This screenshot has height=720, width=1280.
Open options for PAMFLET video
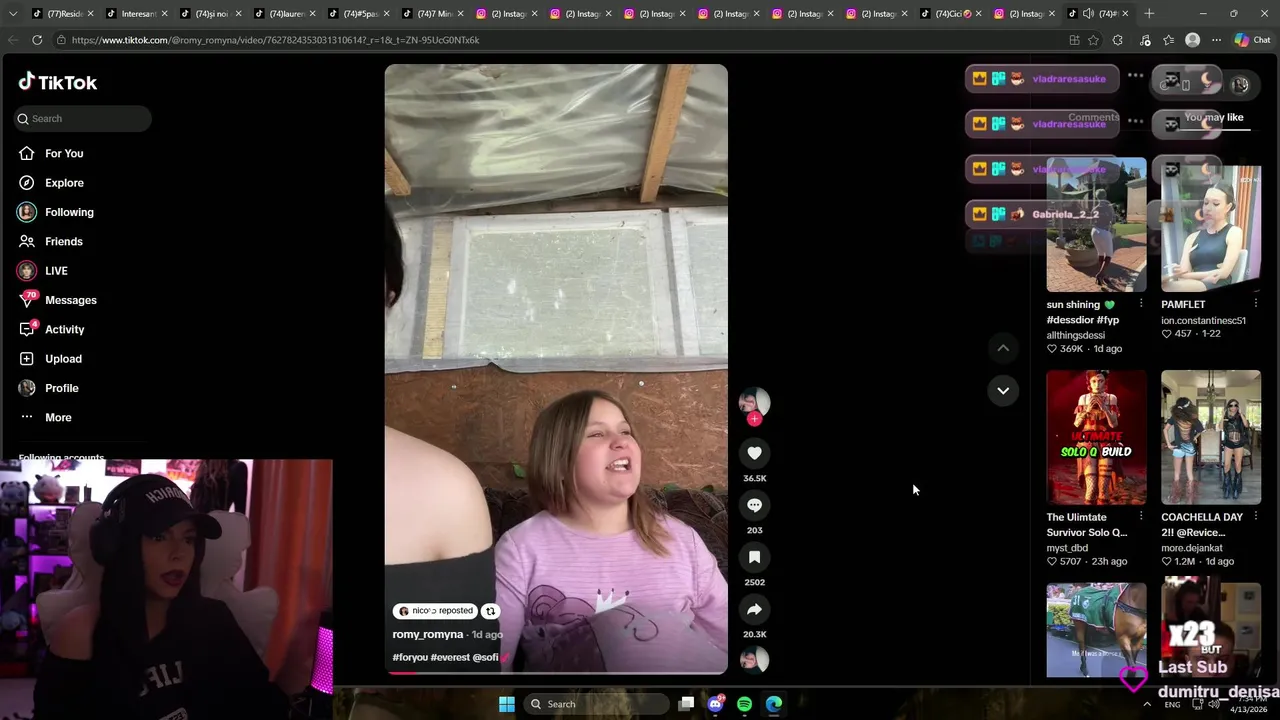tap(1256, 304)
